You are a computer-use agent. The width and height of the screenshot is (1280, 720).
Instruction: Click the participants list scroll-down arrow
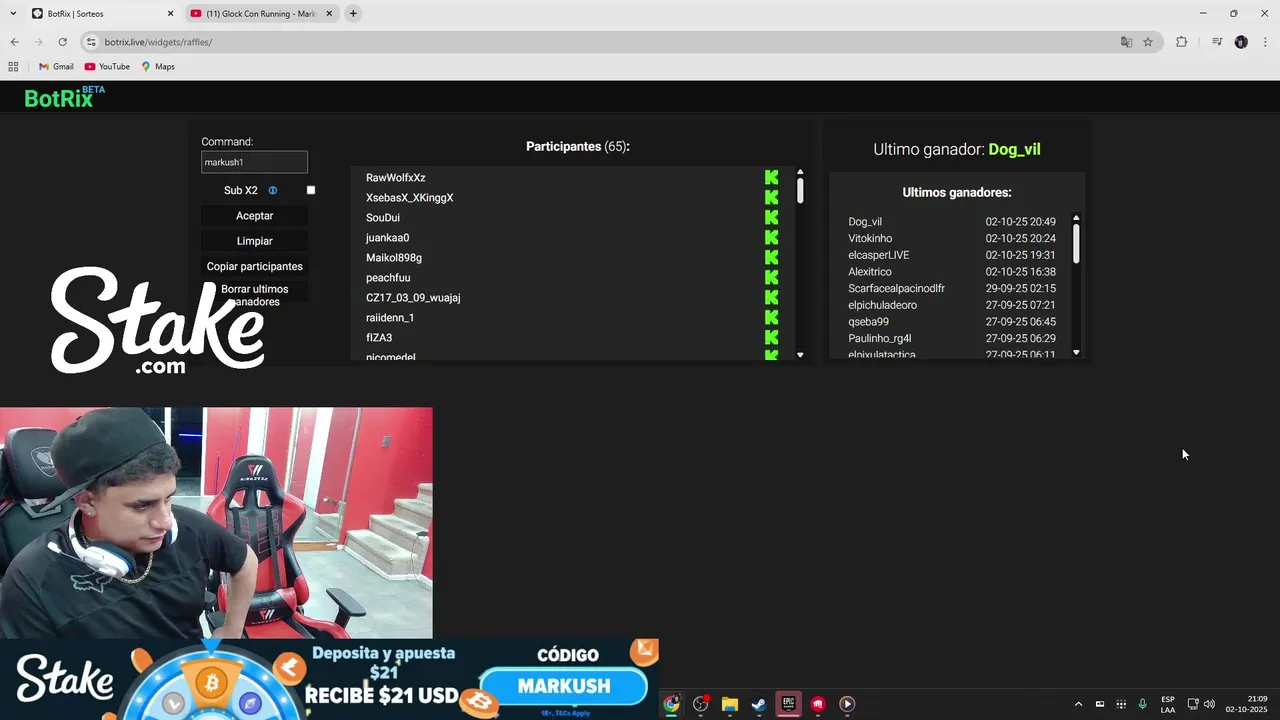(x=800, y=355)
